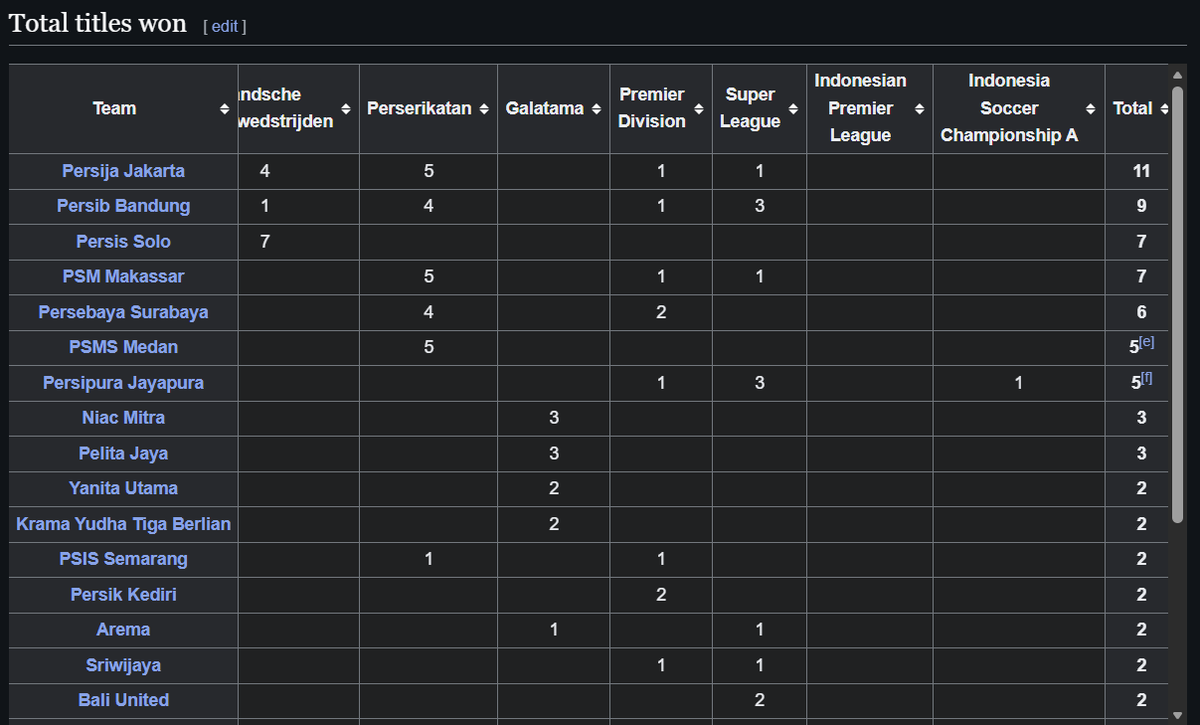Open Persija Jakarta team link
This screenshot has width=1200, height=725.
[123, 171]
